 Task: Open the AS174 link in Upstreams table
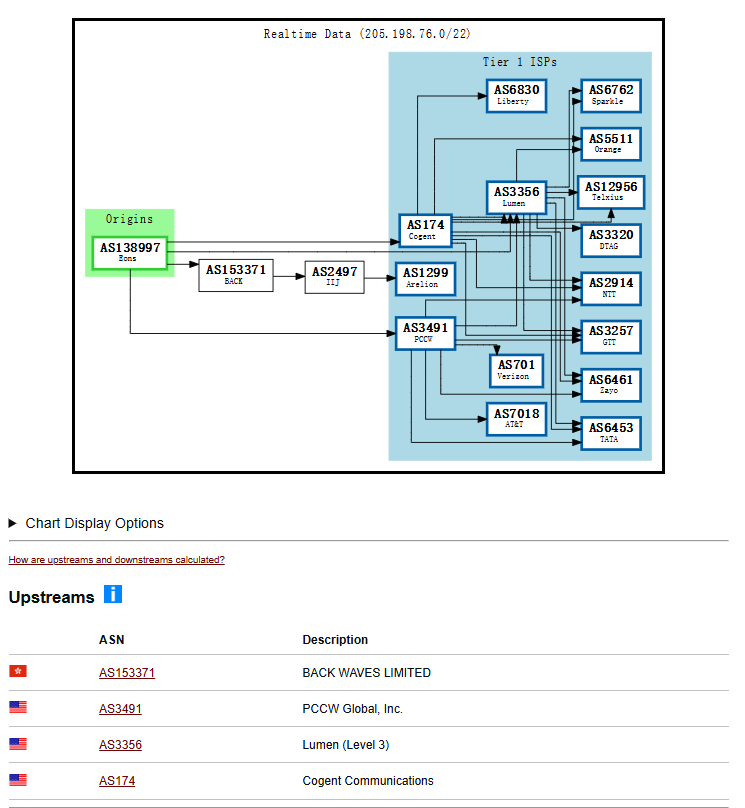[x=117, y=781]
